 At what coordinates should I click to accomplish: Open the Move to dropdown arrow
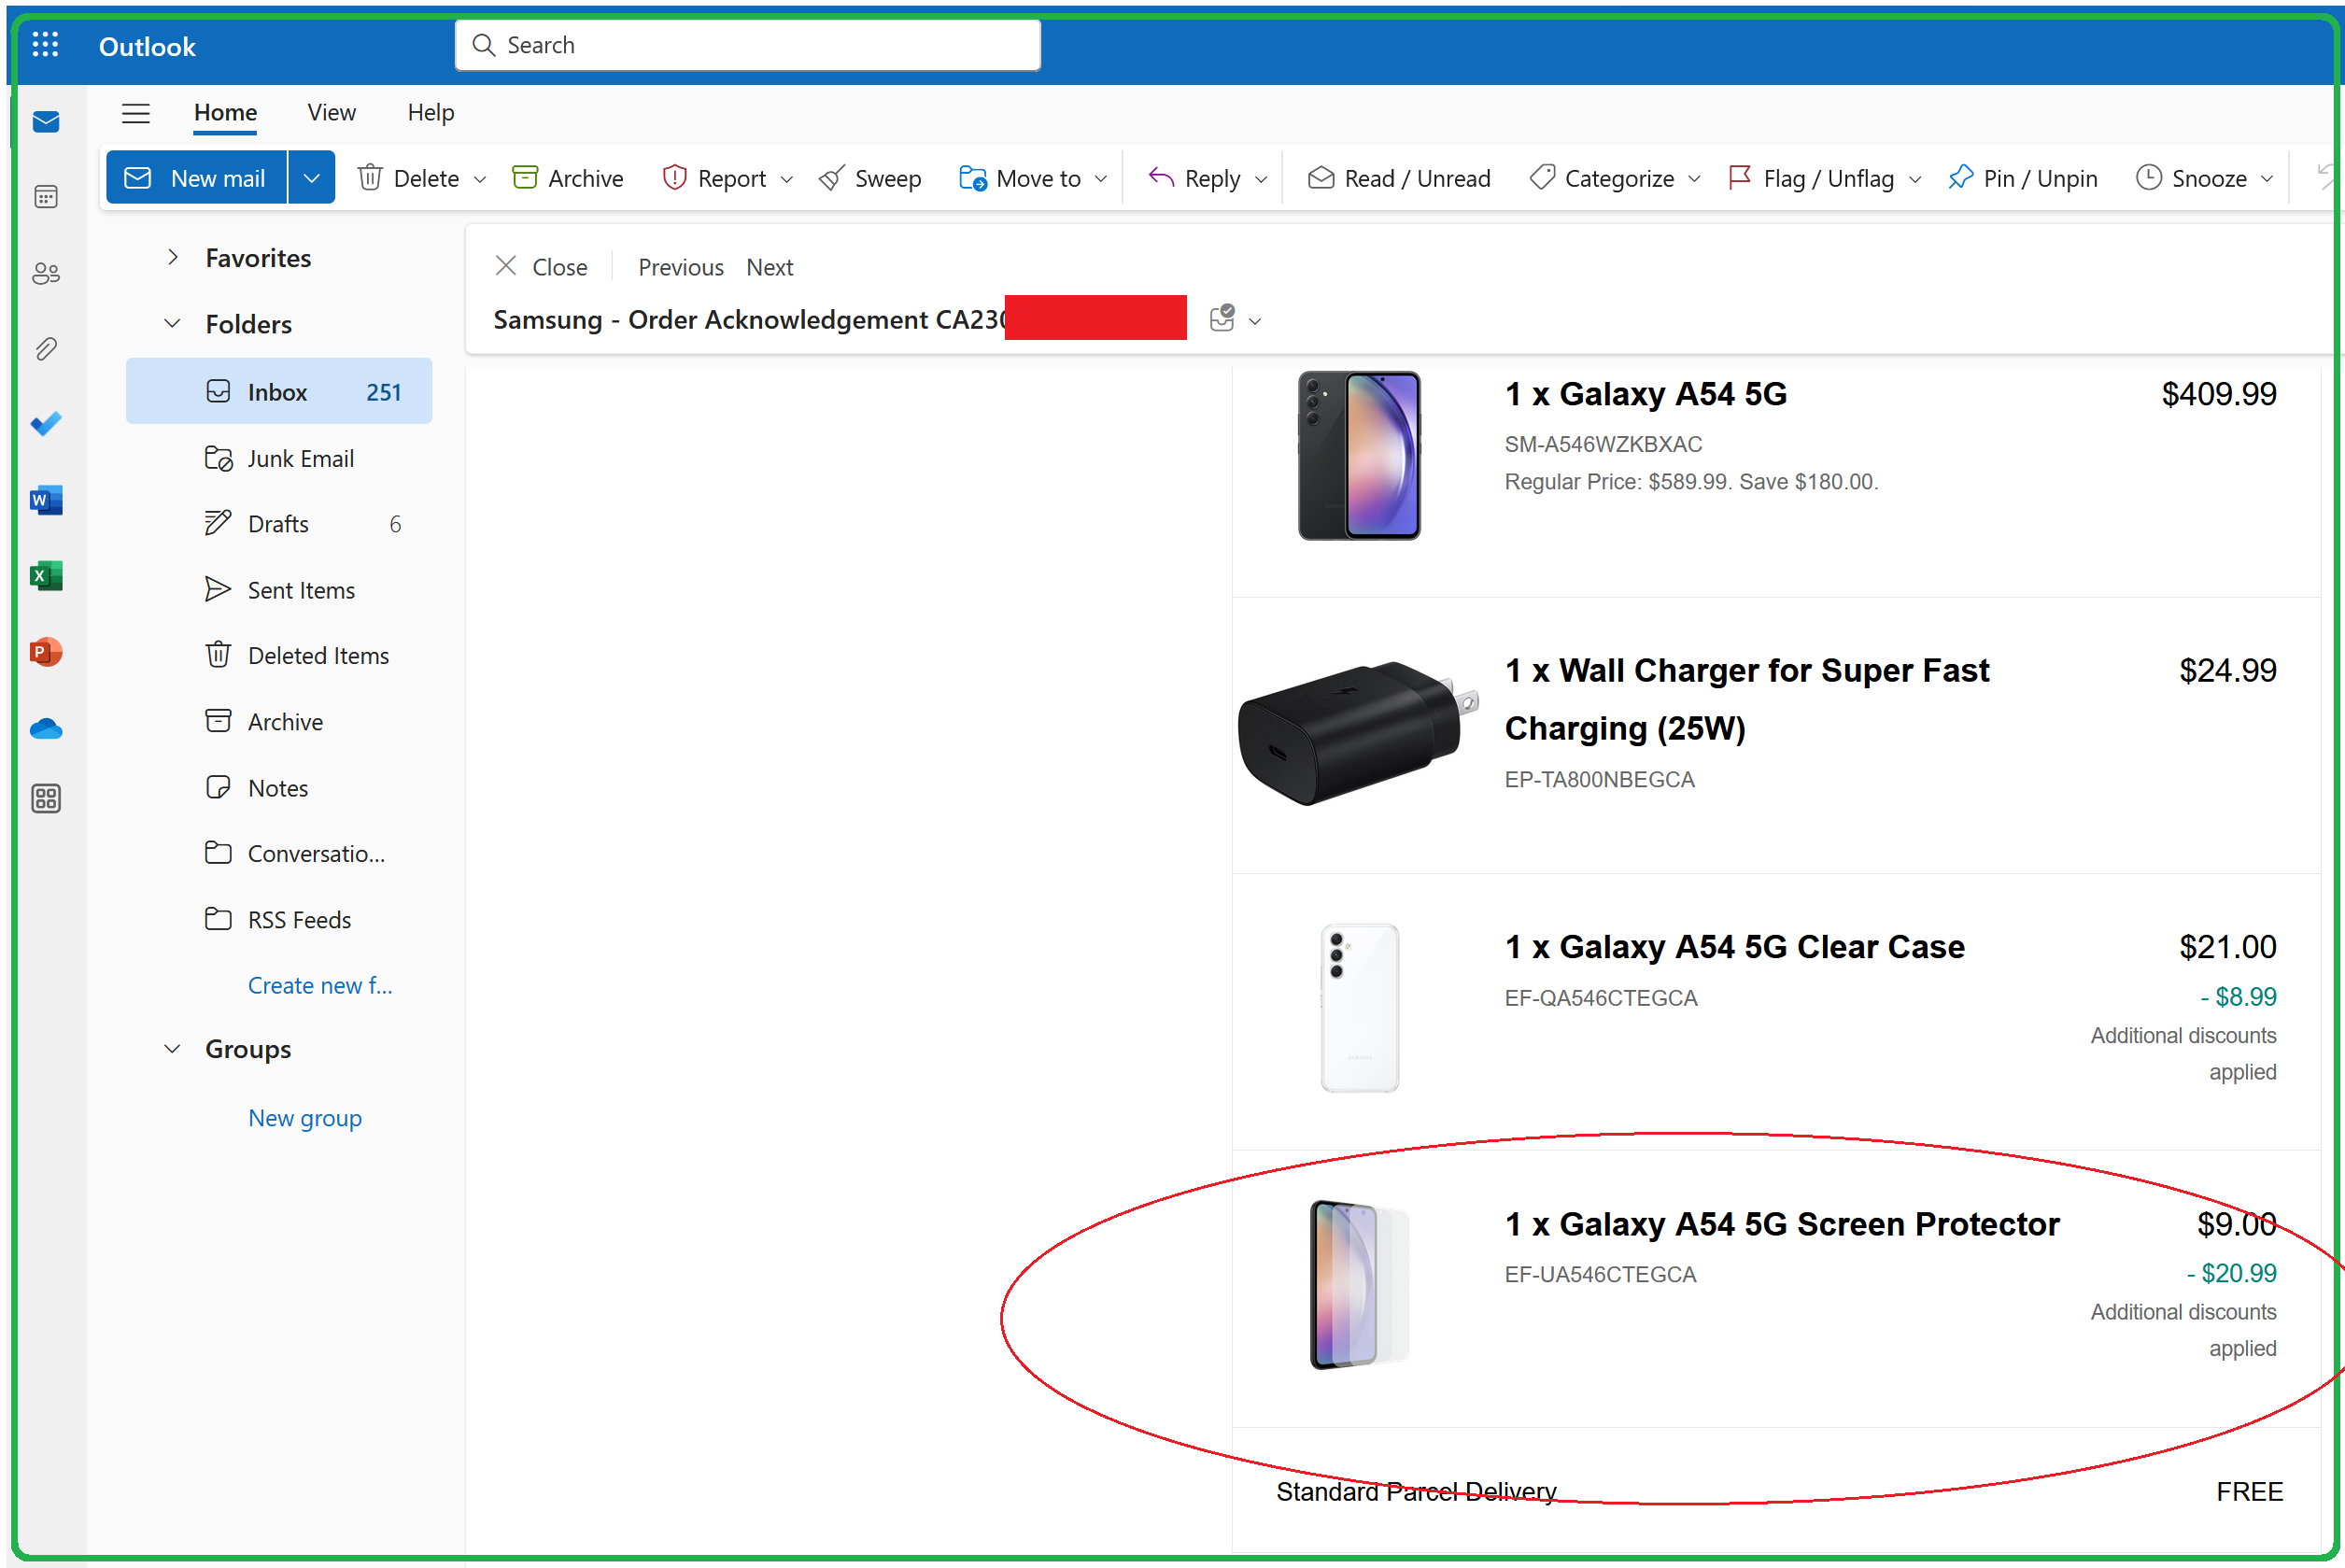tap(1102, 179)
